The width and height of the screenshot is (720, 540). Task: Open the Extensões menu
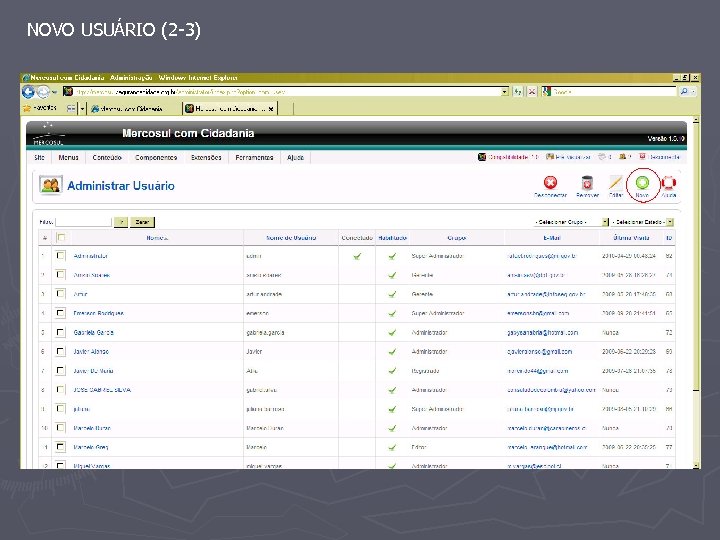coord(206,158)
